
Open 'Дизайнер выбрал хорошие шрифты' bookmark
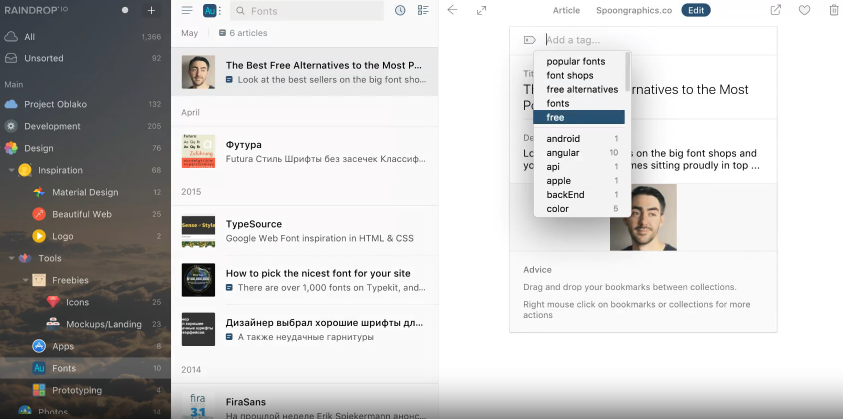coord(304,330)
